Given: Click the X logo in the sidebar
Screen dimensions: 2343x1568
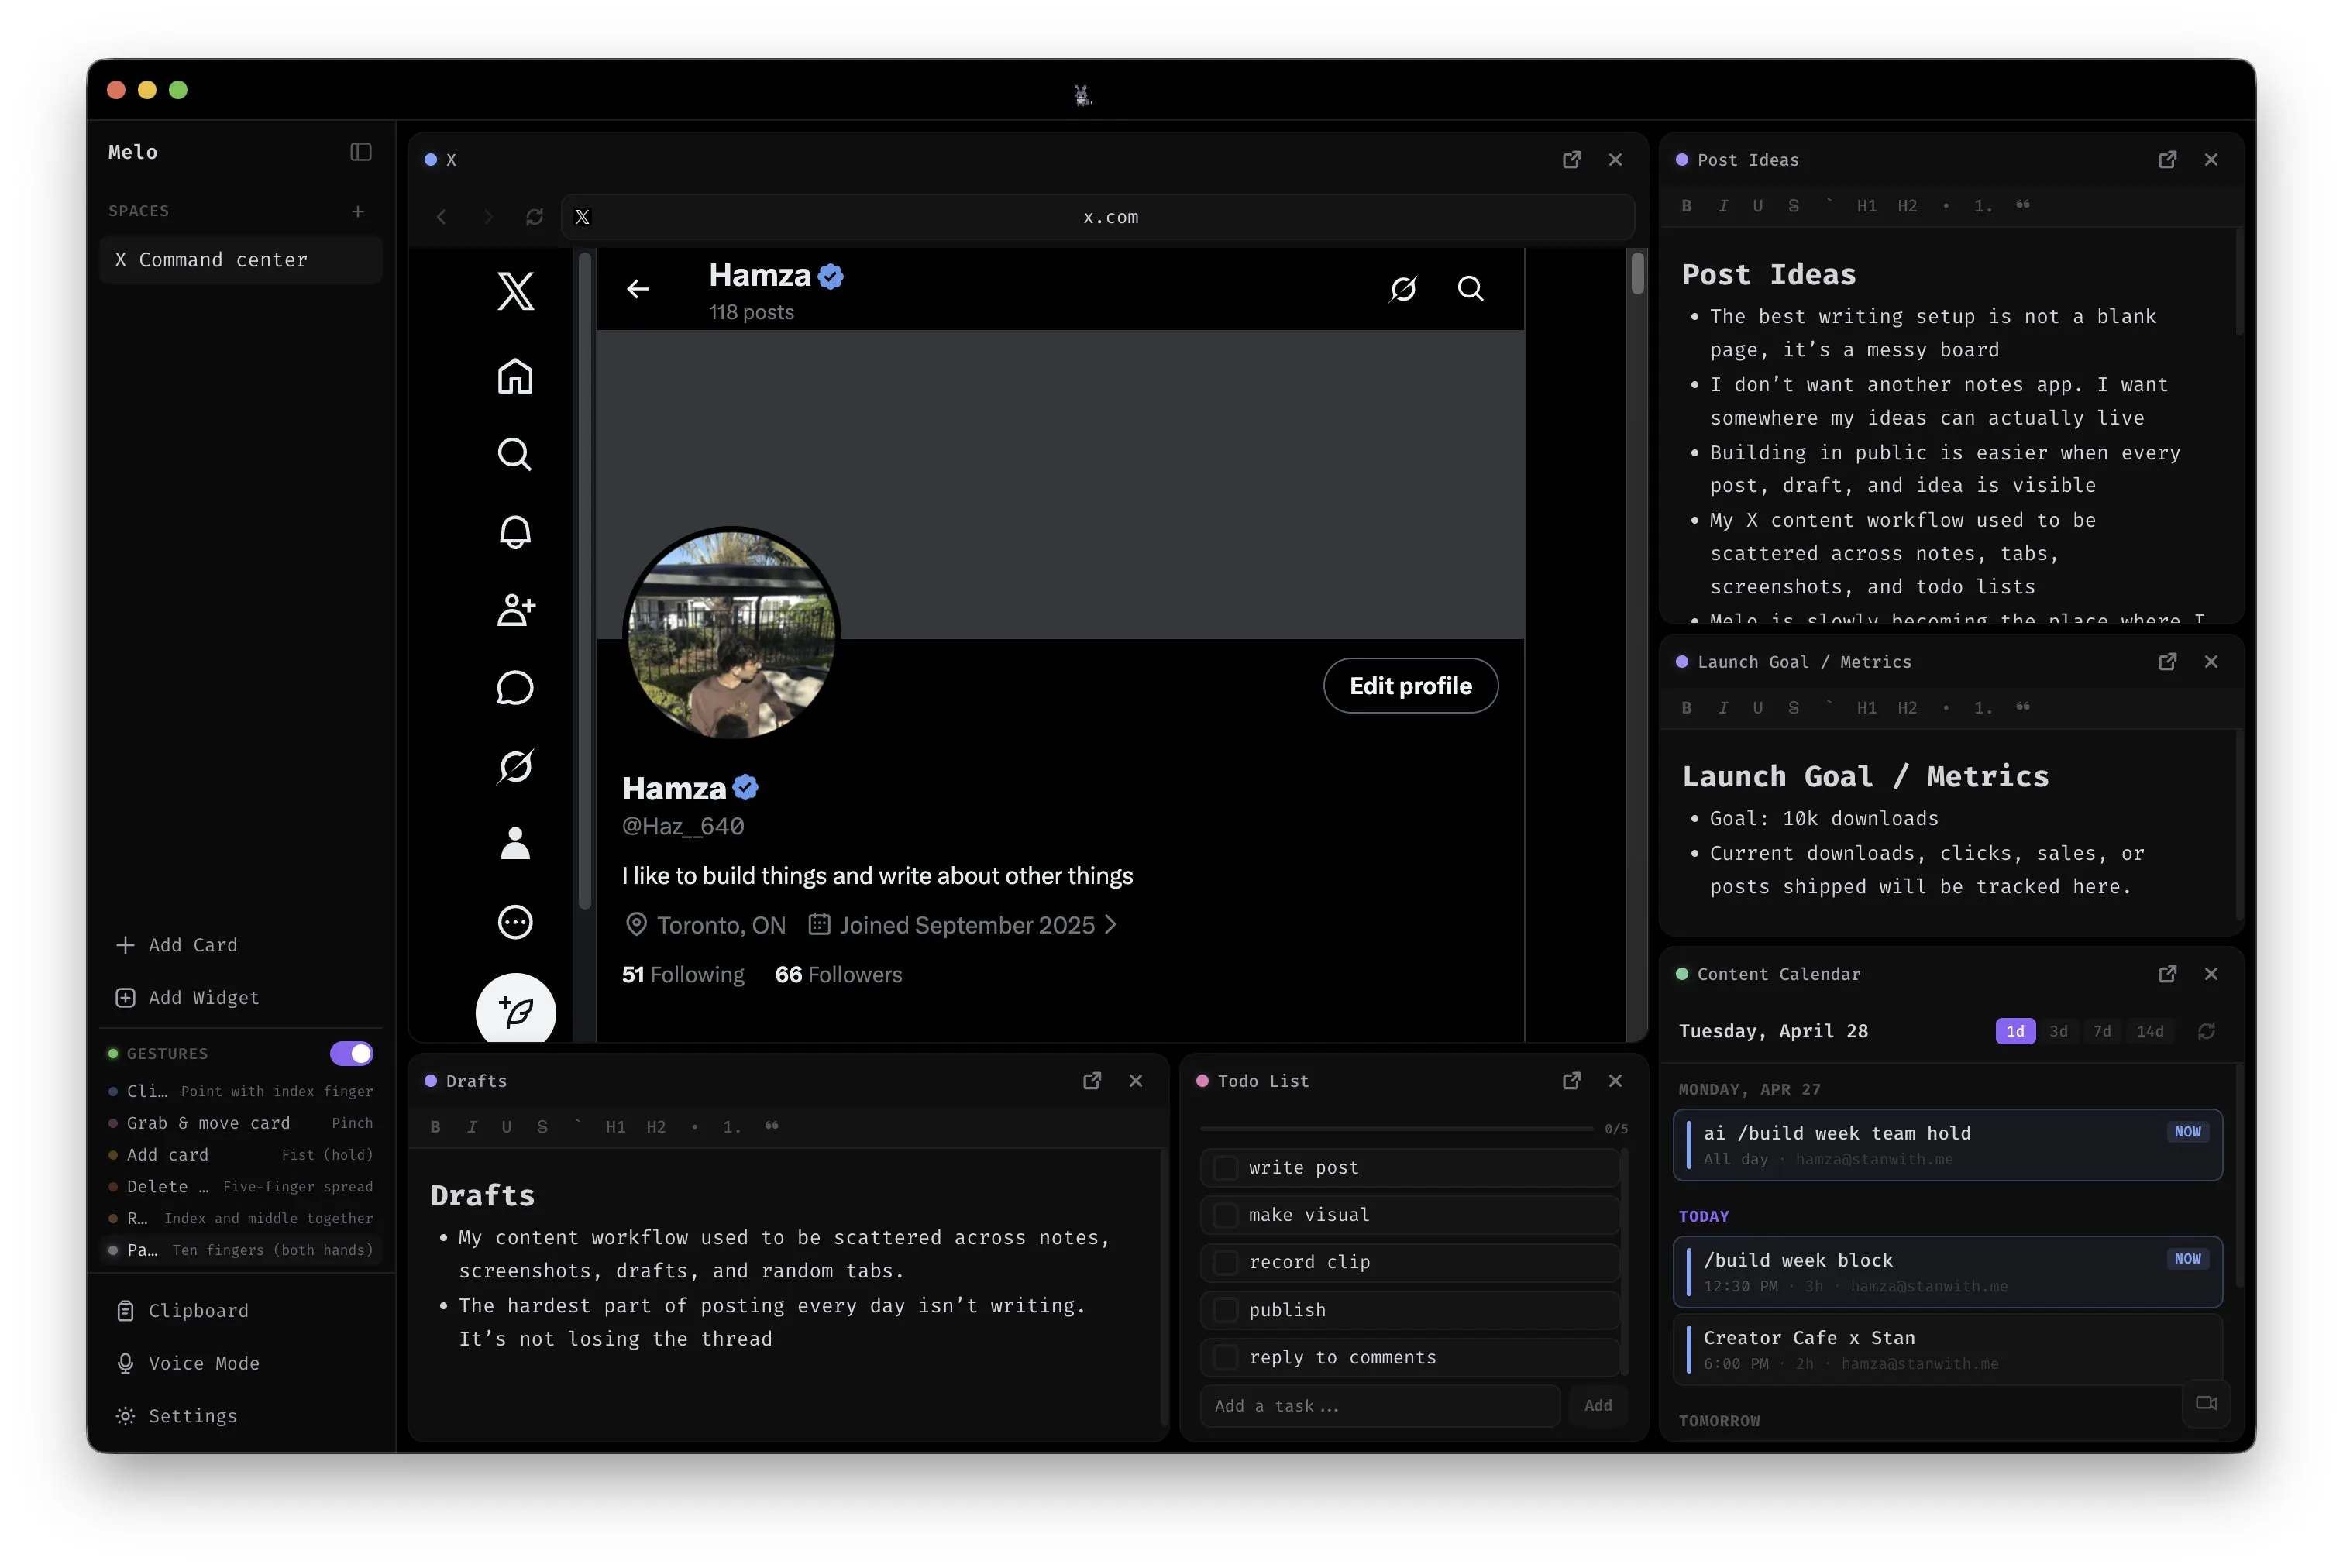Looking at the screenshot, I should point(515,291).
